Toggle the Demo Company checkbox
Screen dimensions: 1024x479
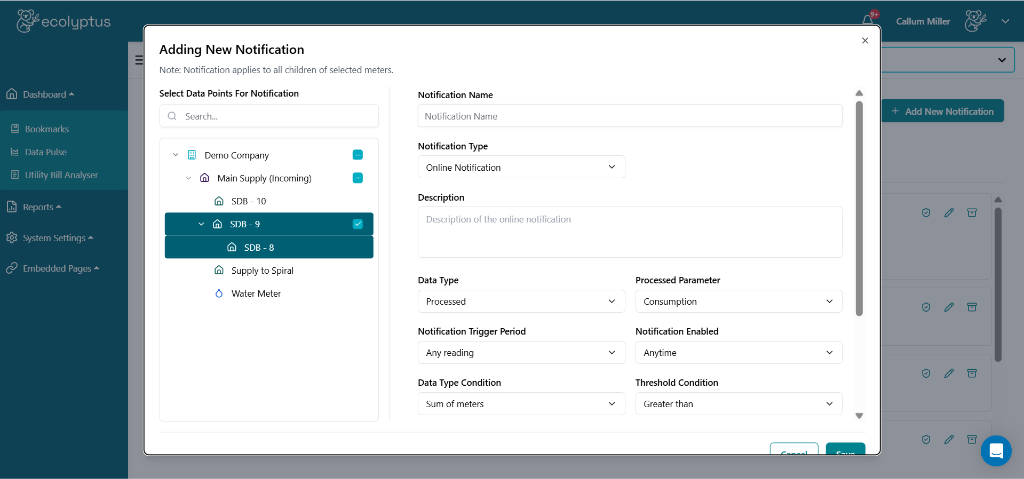click(x=358, y=155)
